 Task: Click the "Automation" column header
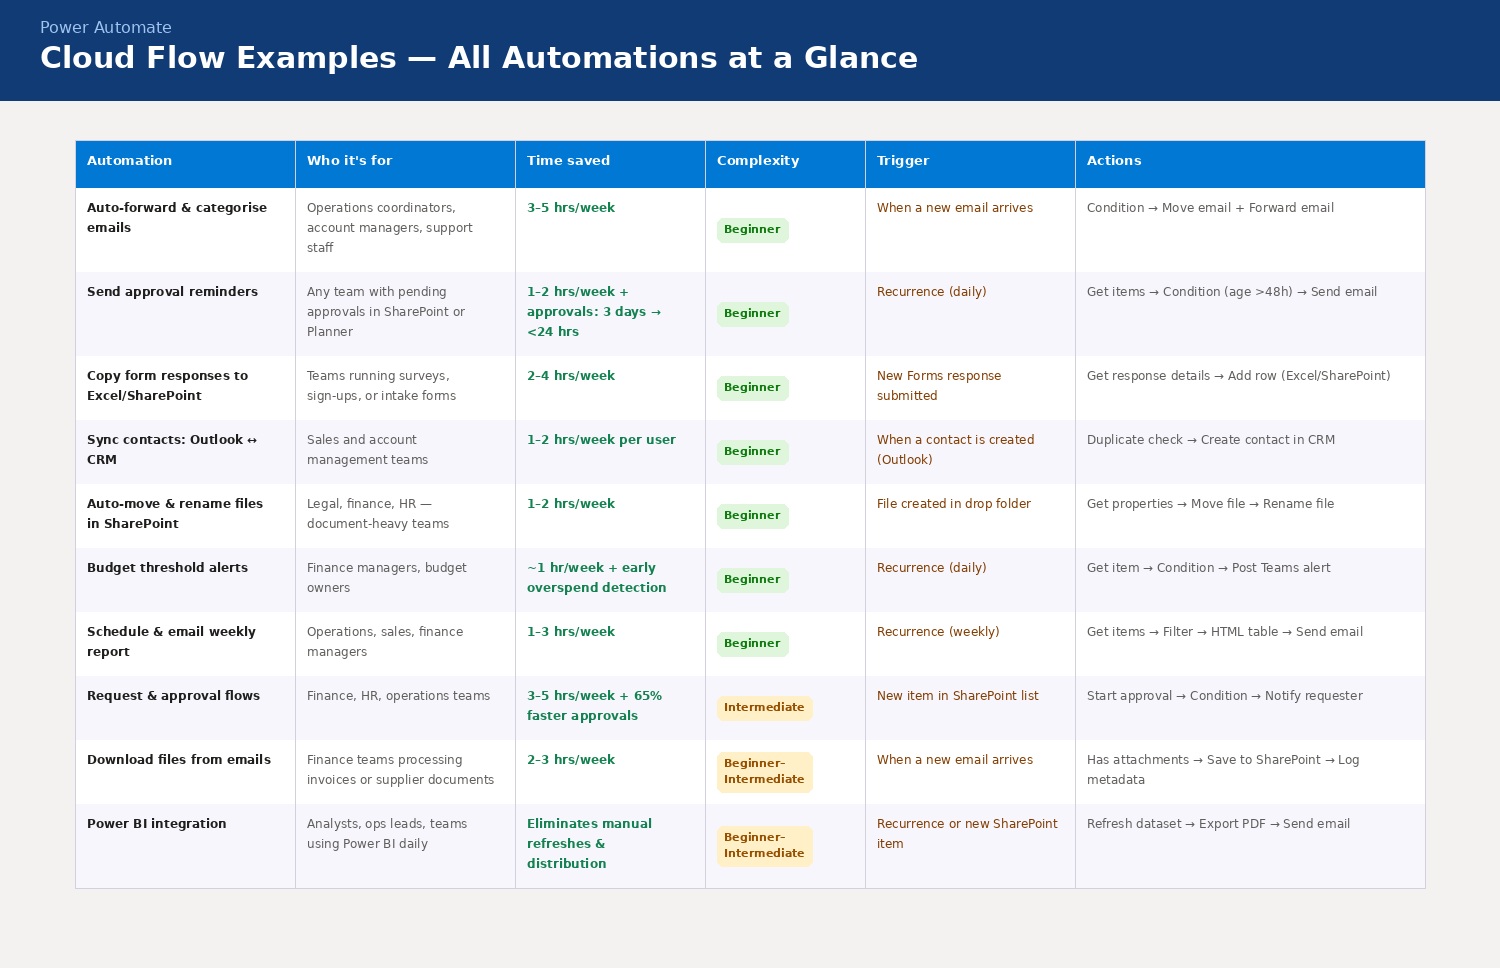coord(185,164)
